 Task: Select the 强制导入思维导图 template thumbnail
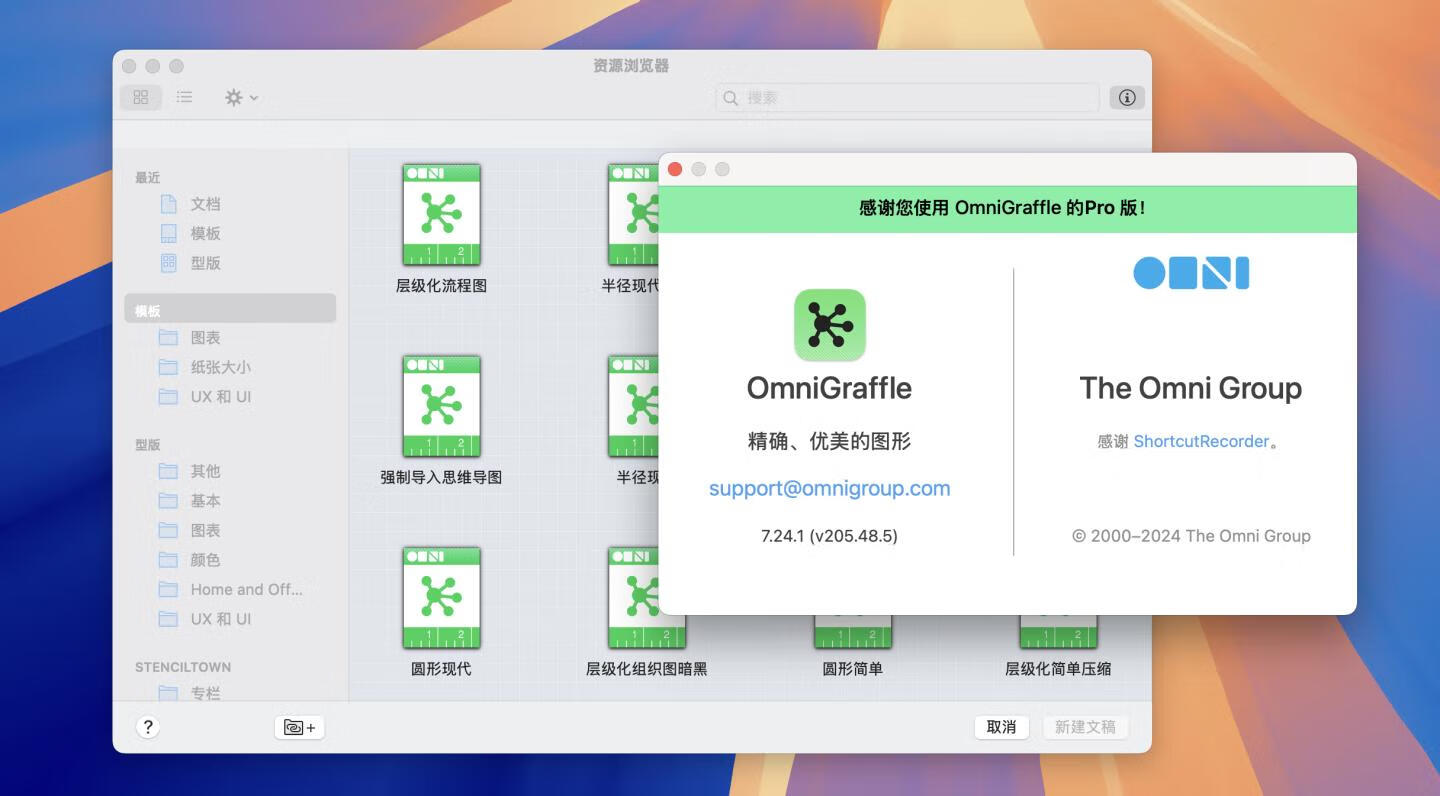(x=441, y=406)
